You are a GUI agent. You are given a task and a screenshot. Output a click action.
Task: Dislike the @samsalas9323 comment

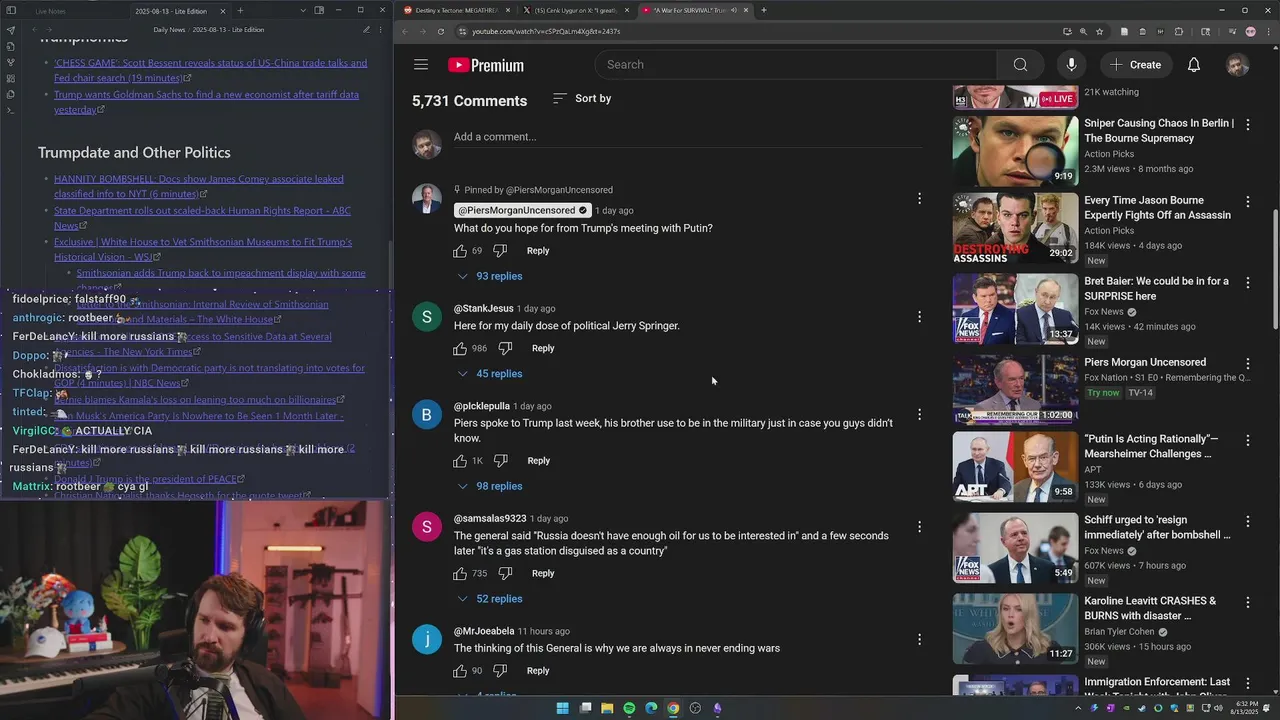point(505,573)
